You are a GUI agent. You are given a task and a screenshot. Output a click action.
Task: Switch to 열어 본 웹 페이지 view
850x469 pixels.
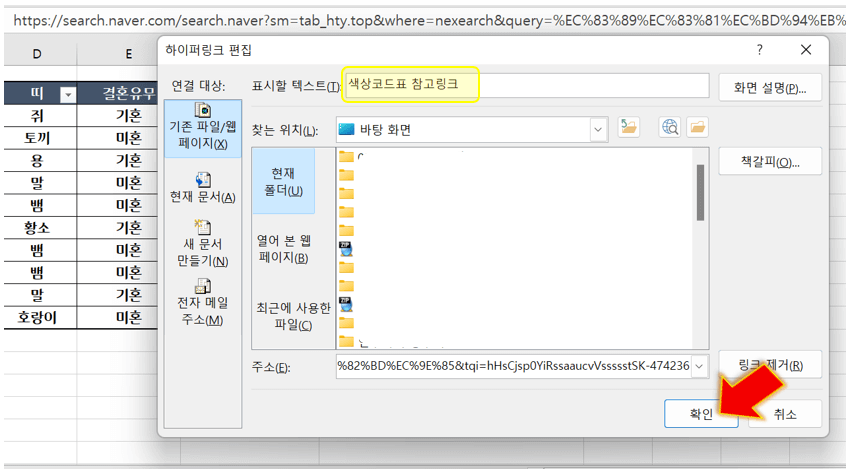(284, 249)
